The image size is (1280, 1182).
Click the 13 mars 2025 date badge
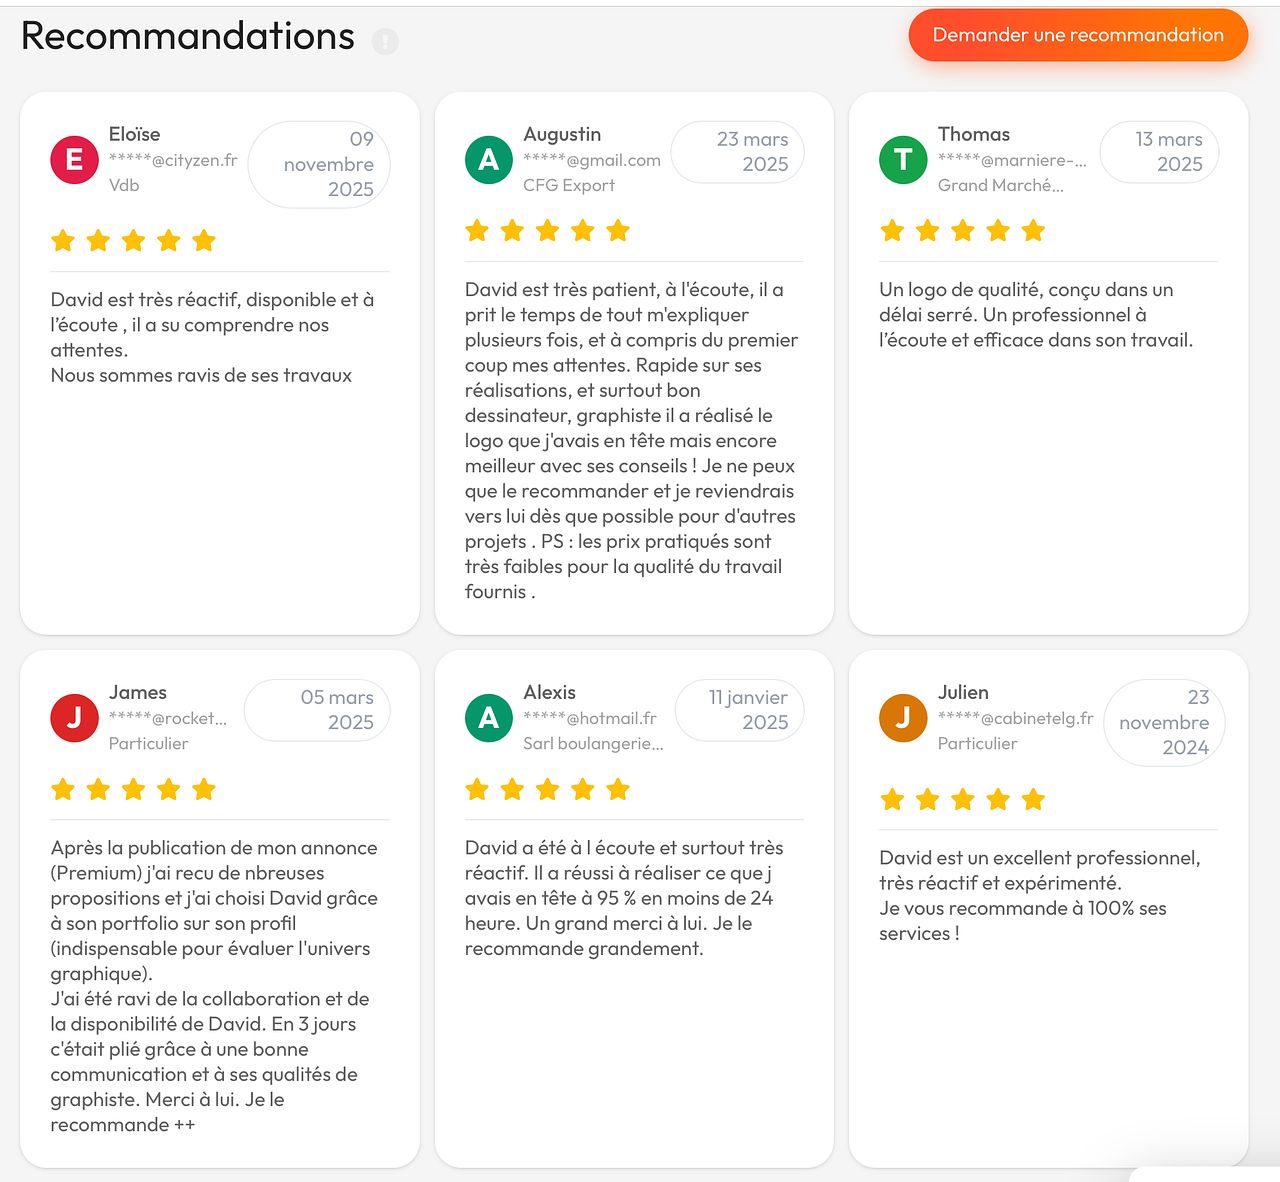click(1160, 152)
